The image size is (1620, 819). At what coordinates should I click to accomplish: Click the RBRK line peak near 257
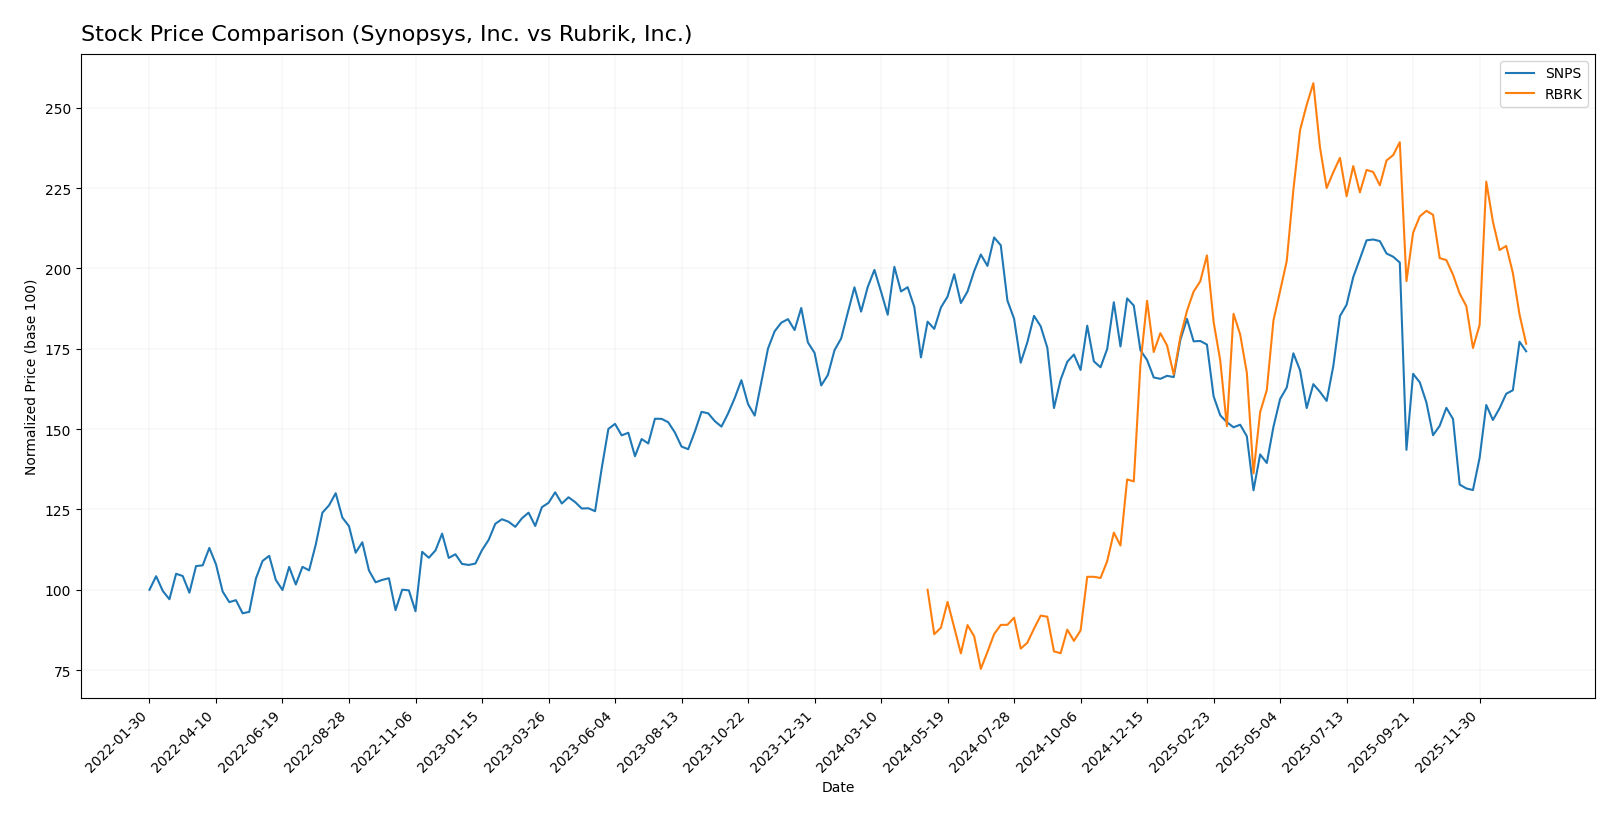coord(1313,83)
